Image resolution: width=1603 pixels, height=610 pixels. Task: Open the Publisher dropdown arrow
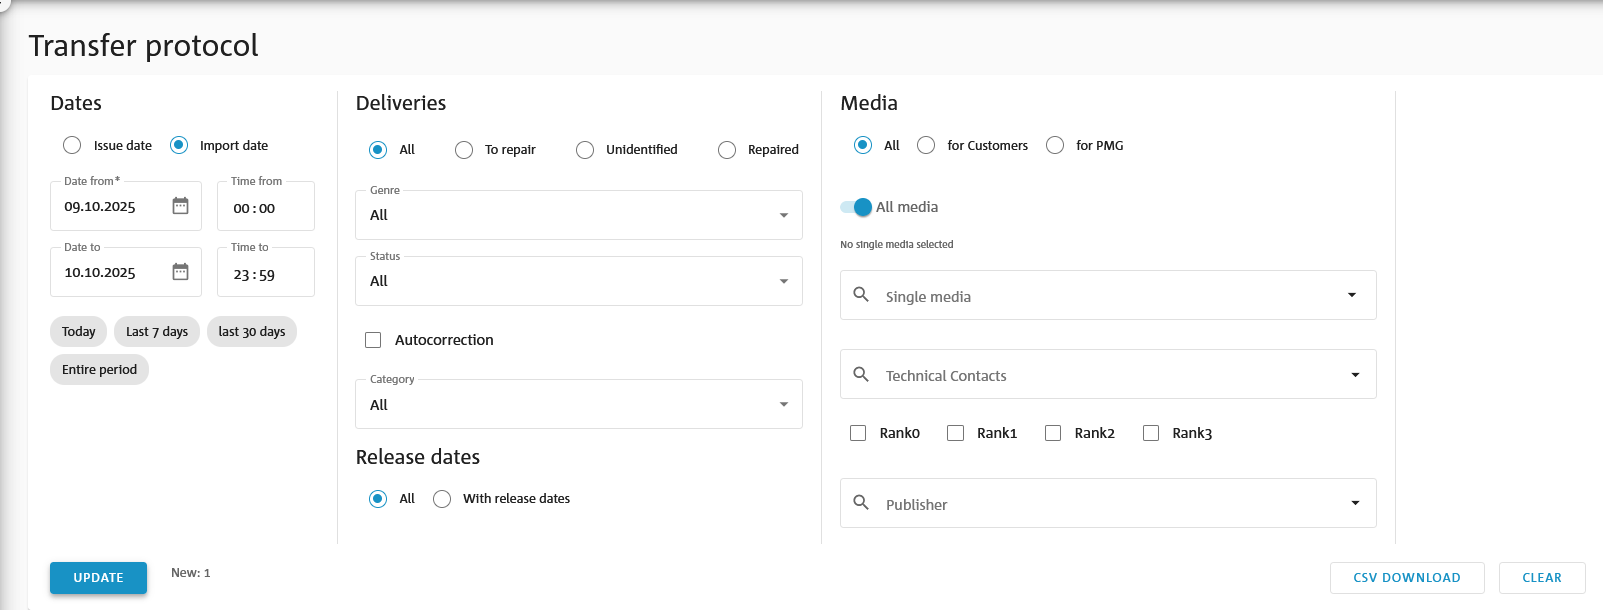(x=1355, y=503)
